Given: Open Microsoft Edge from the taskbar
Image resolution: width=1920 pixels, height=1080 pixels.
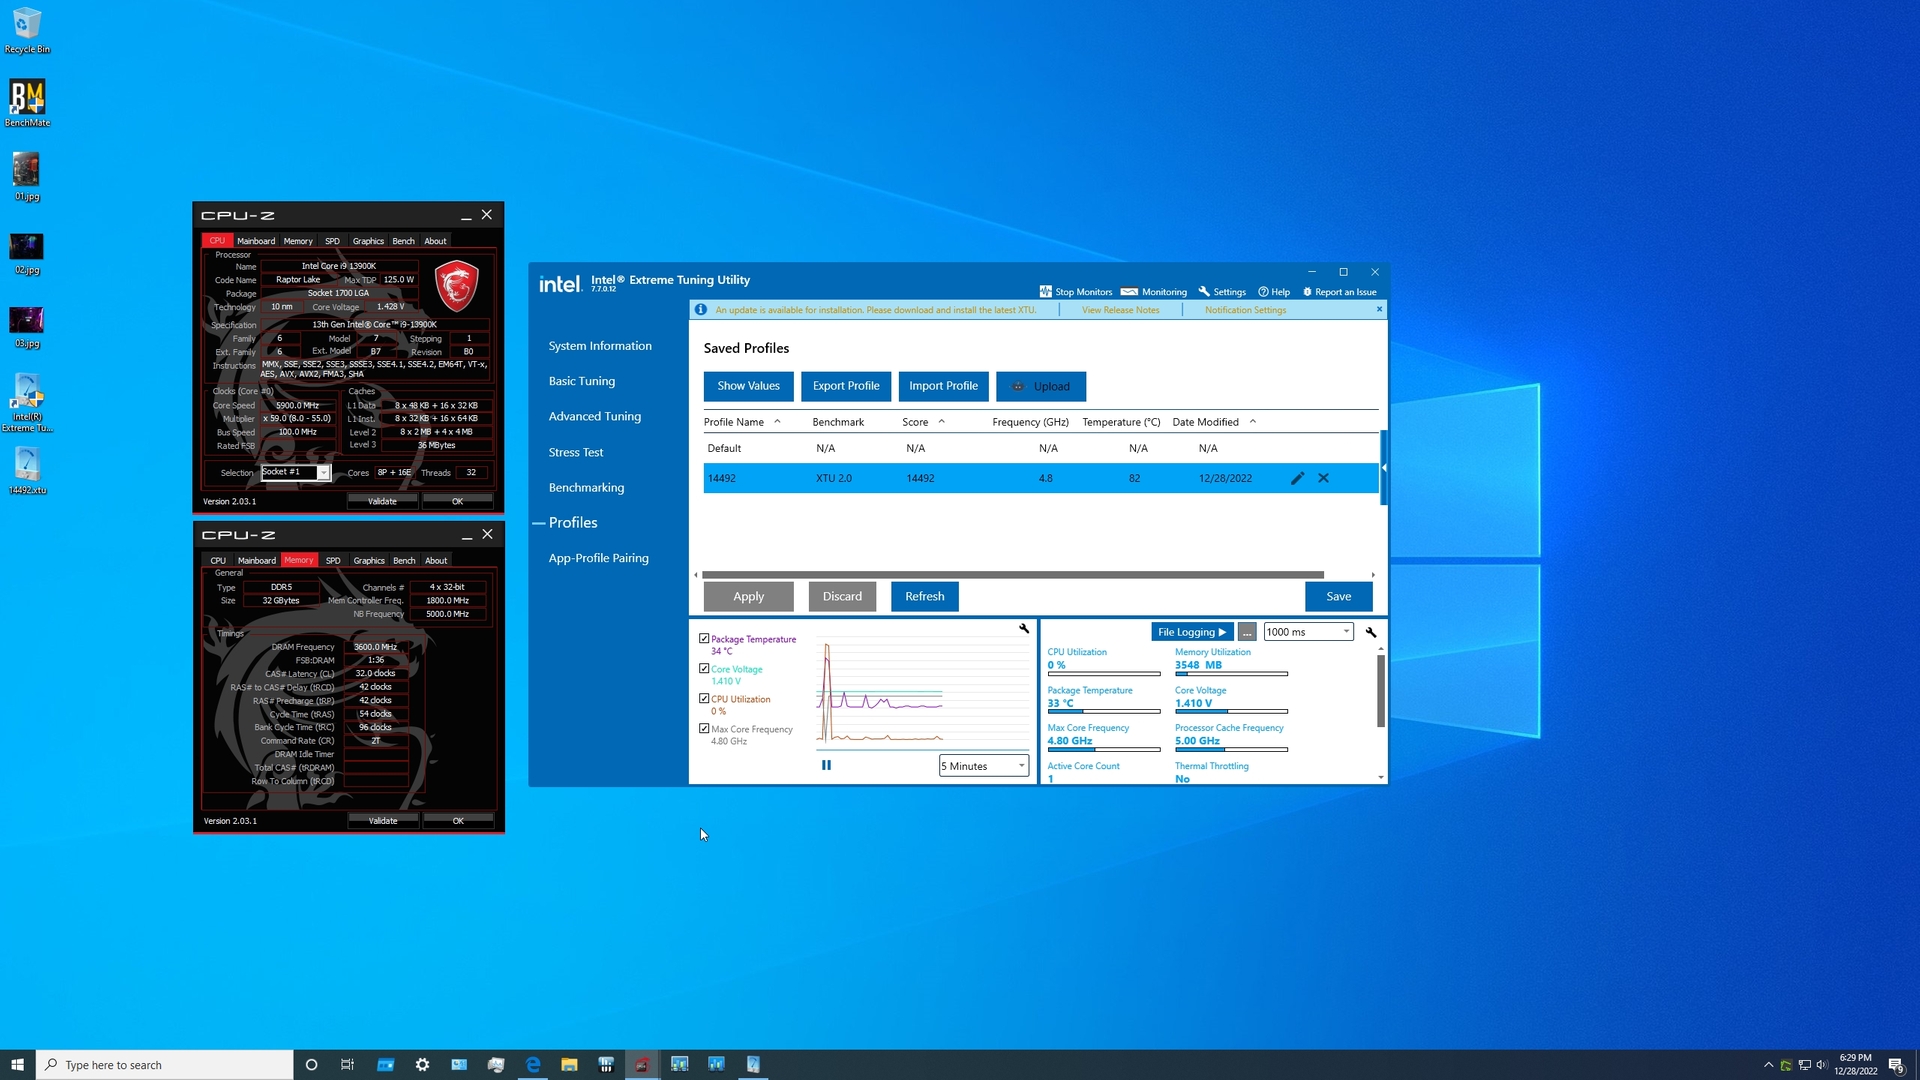Looking at the screenshot, I should click(x=533, y=1065).
